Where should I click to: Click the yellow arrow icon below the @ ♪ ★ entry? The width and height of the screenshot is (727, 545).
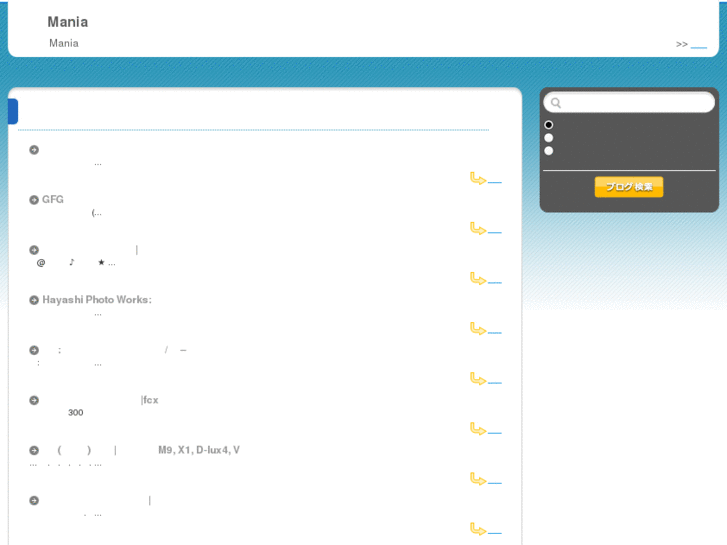coord(478,279)
